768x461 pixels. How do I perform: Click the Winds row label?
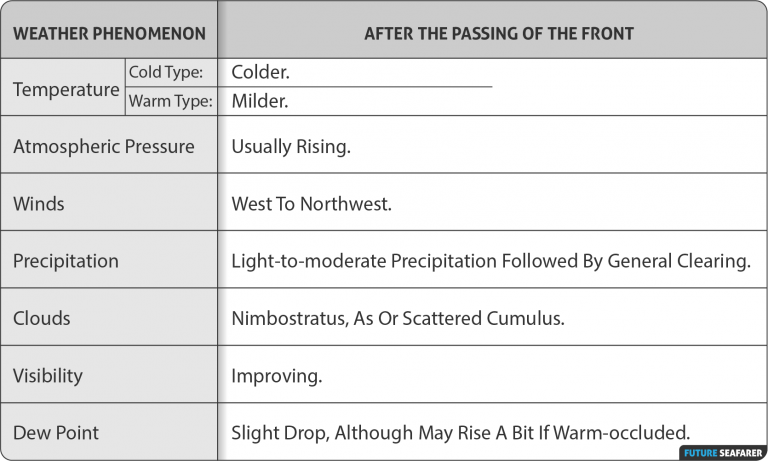click(39, 204)
